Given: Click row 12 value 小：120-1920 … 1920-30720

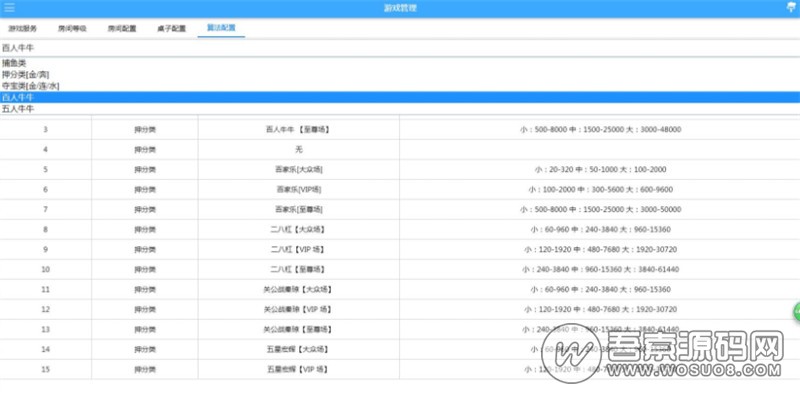Looking at the screenshot, I should [601, 309].
